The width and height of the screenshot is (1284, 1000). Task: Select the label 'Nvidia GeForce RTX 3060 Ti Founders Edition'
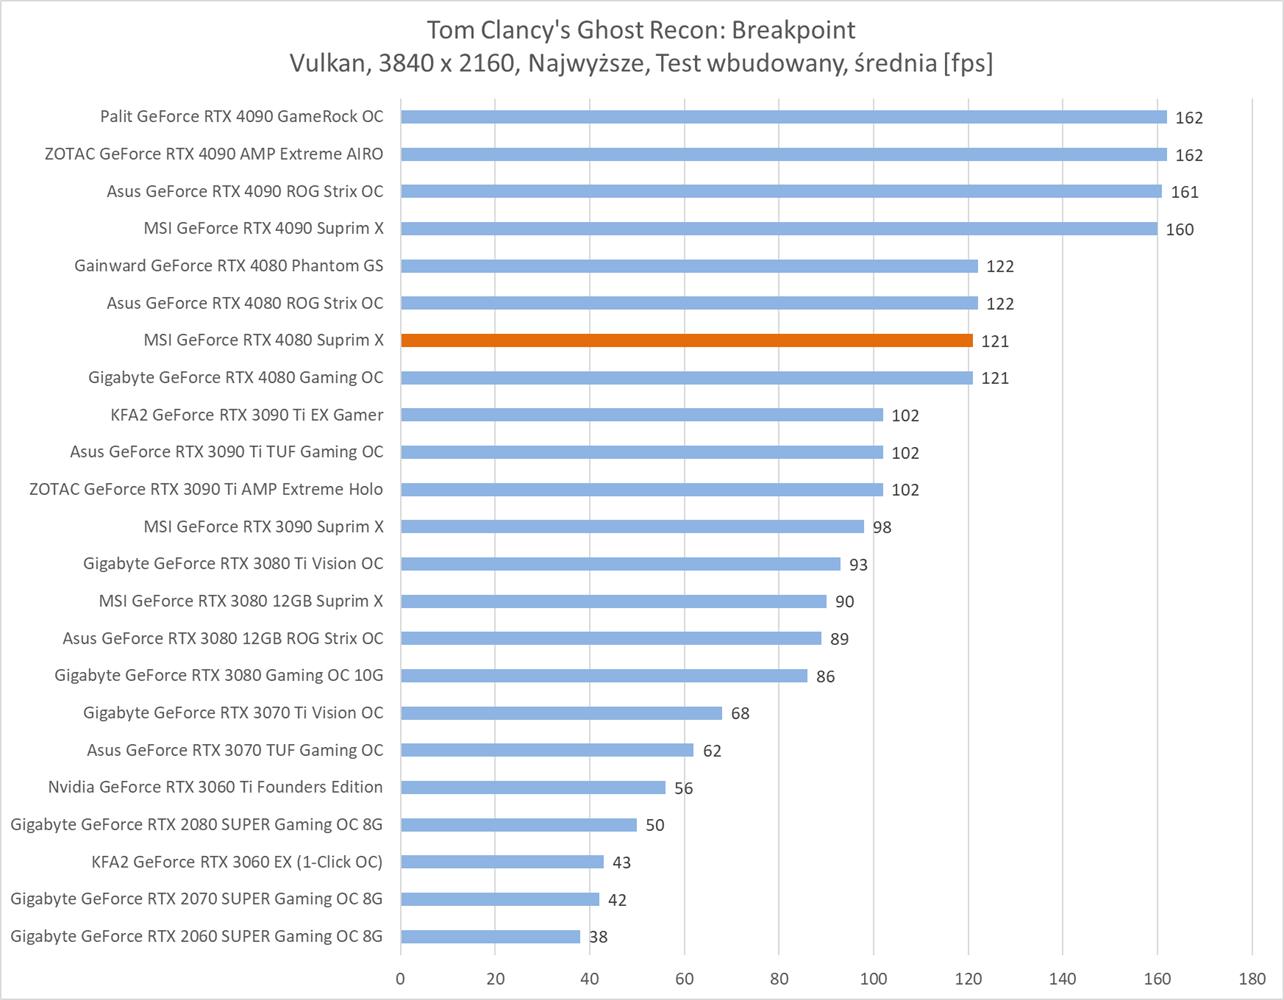coord(215,787)
